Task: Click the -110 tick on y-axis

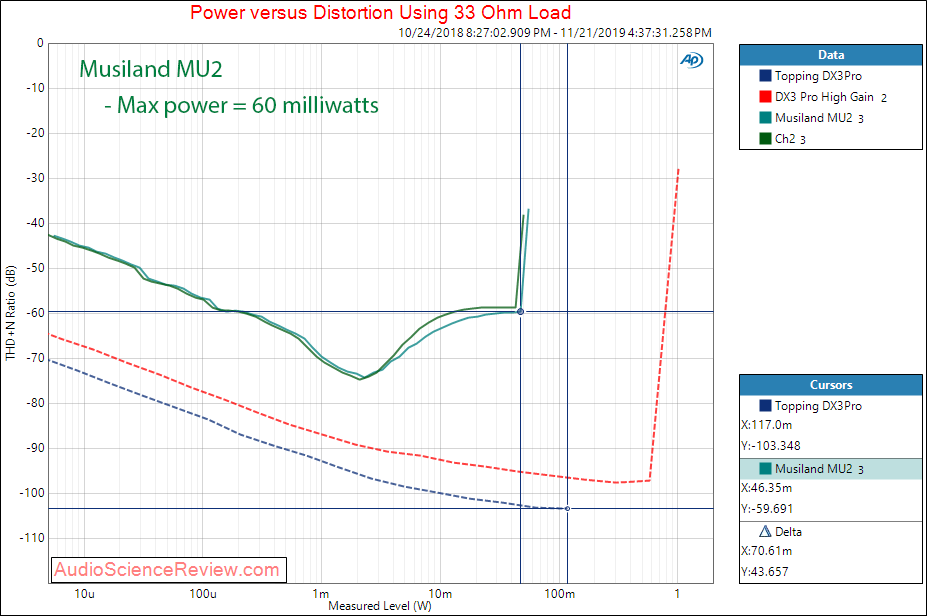Action: (x=33, y=538)
